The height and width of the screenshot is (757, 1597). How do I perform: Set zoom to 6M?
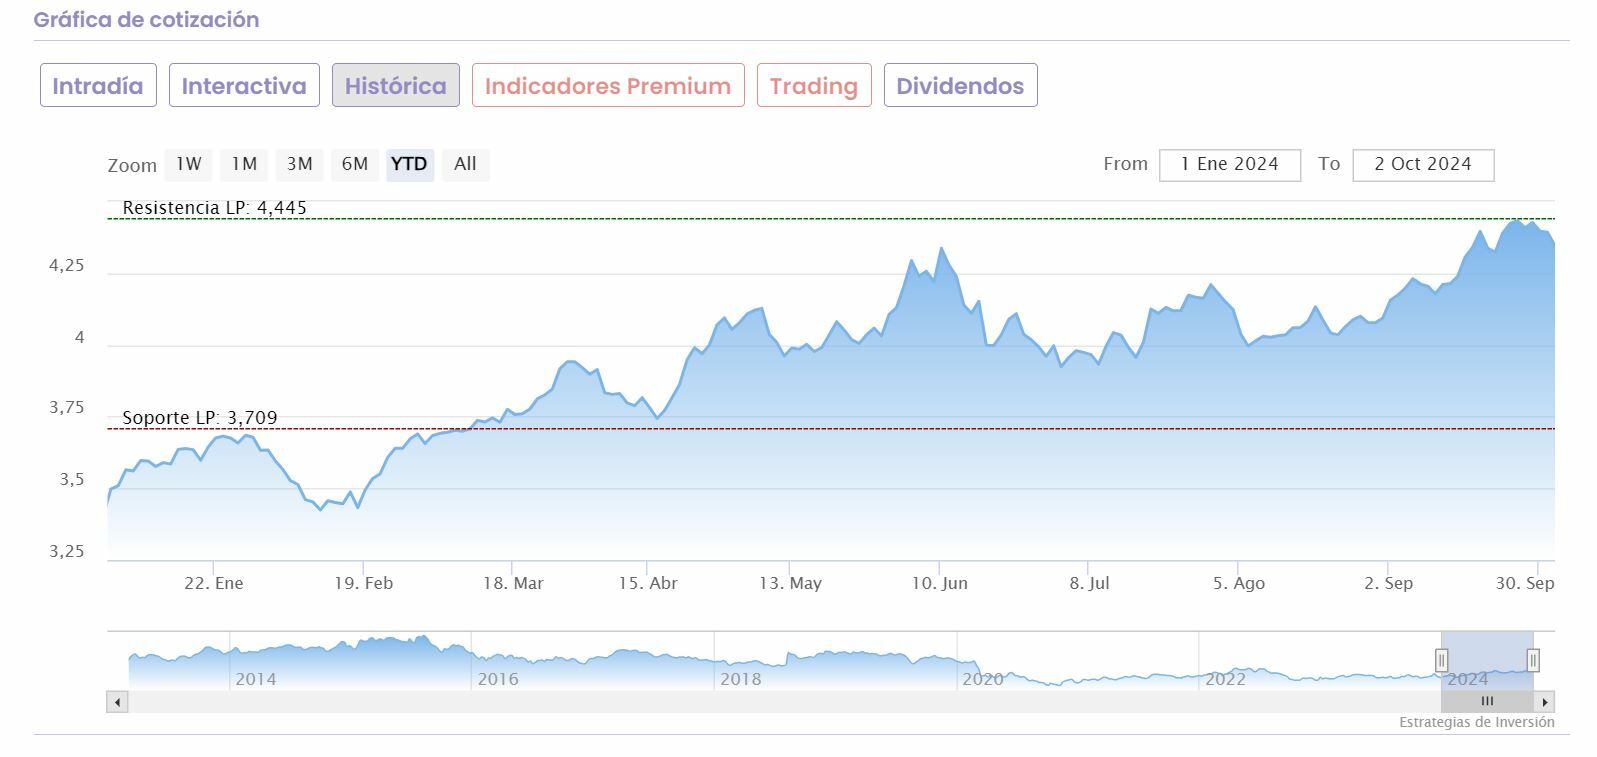[x=355, y=164]
